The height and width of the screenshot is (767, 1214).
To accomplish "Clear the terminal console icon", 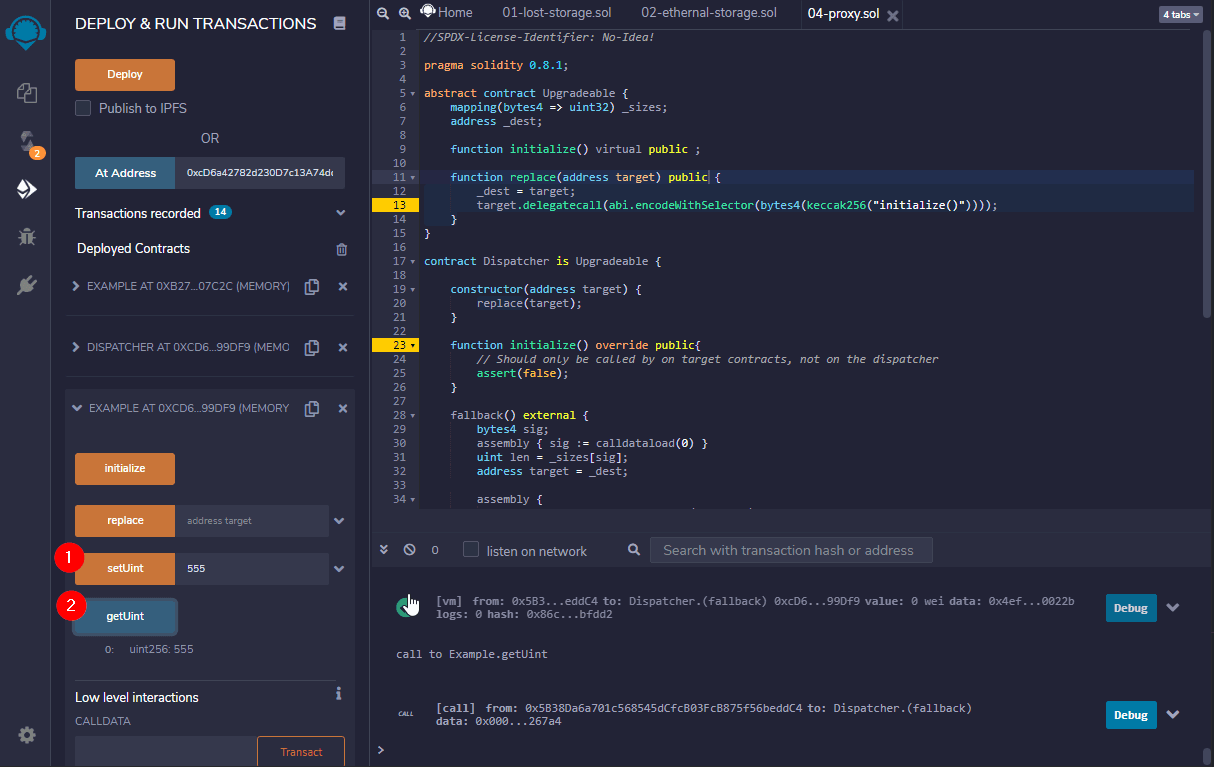I will pos(409,550).
